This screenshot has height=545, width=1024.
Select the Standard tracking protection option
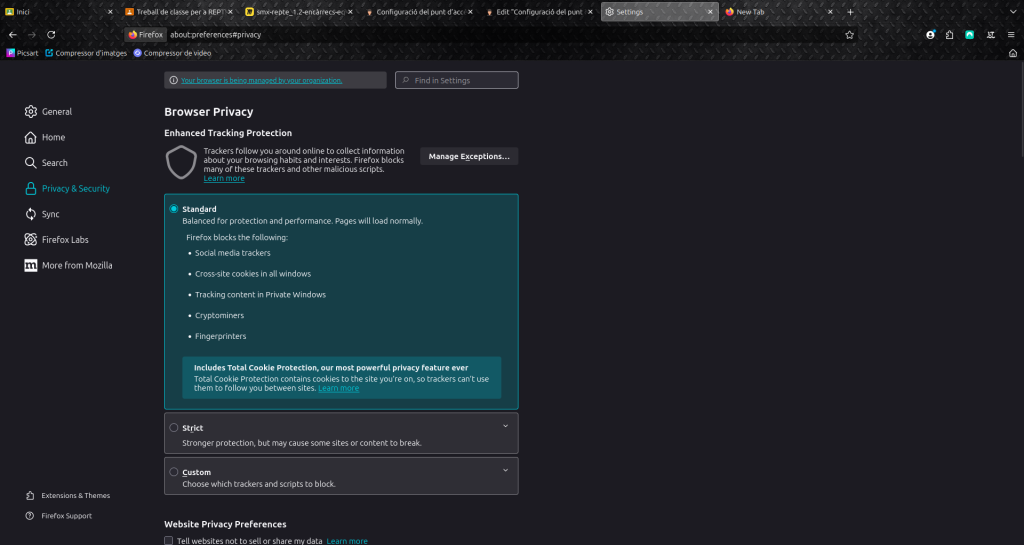click(x=174, y=209)
